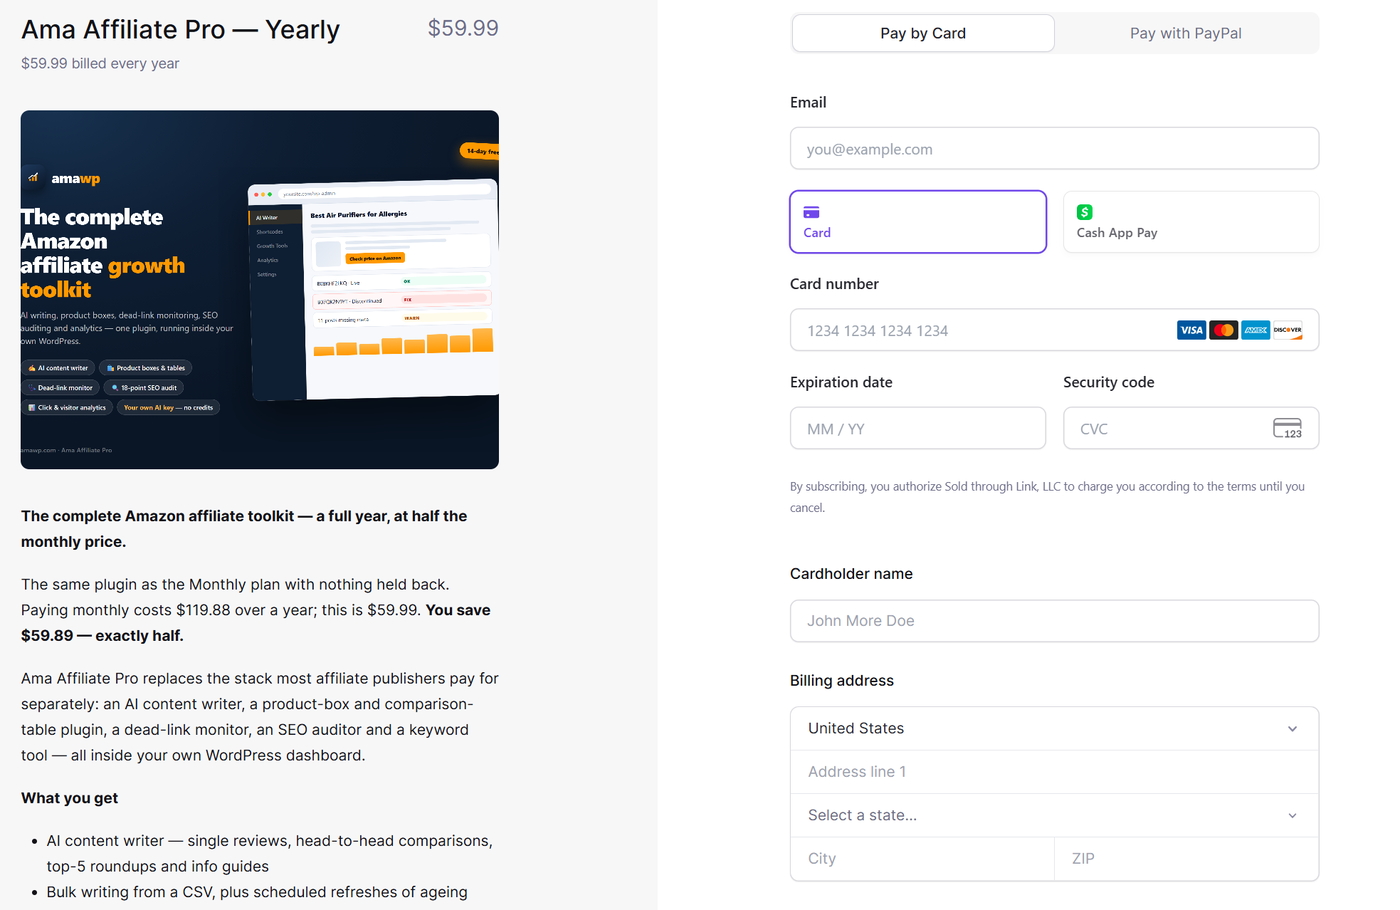Select the Card payment method
This screenshot has height=910, width=1400.
[918, 222]
